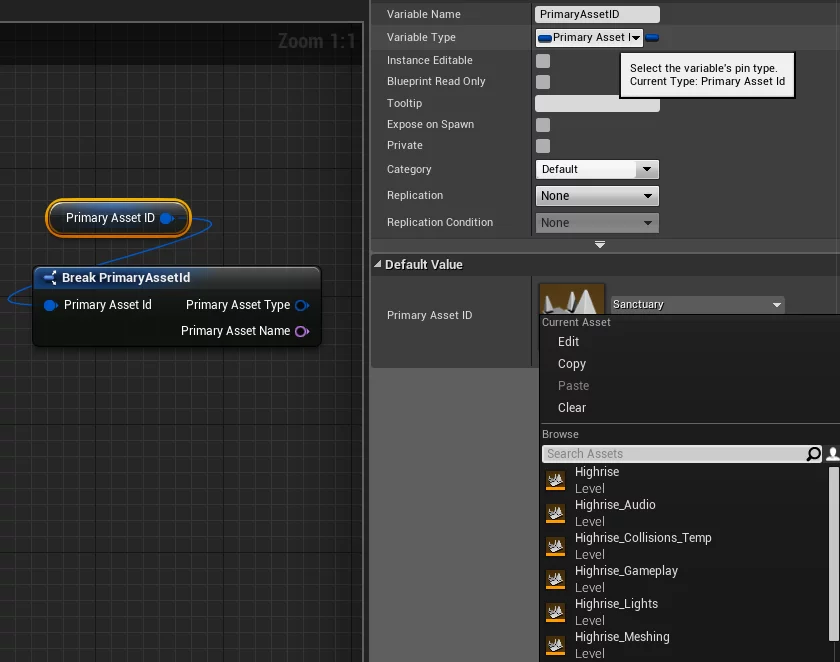Click the Highrise_Audio level icon
840x662 pixels.
(555, 514)
